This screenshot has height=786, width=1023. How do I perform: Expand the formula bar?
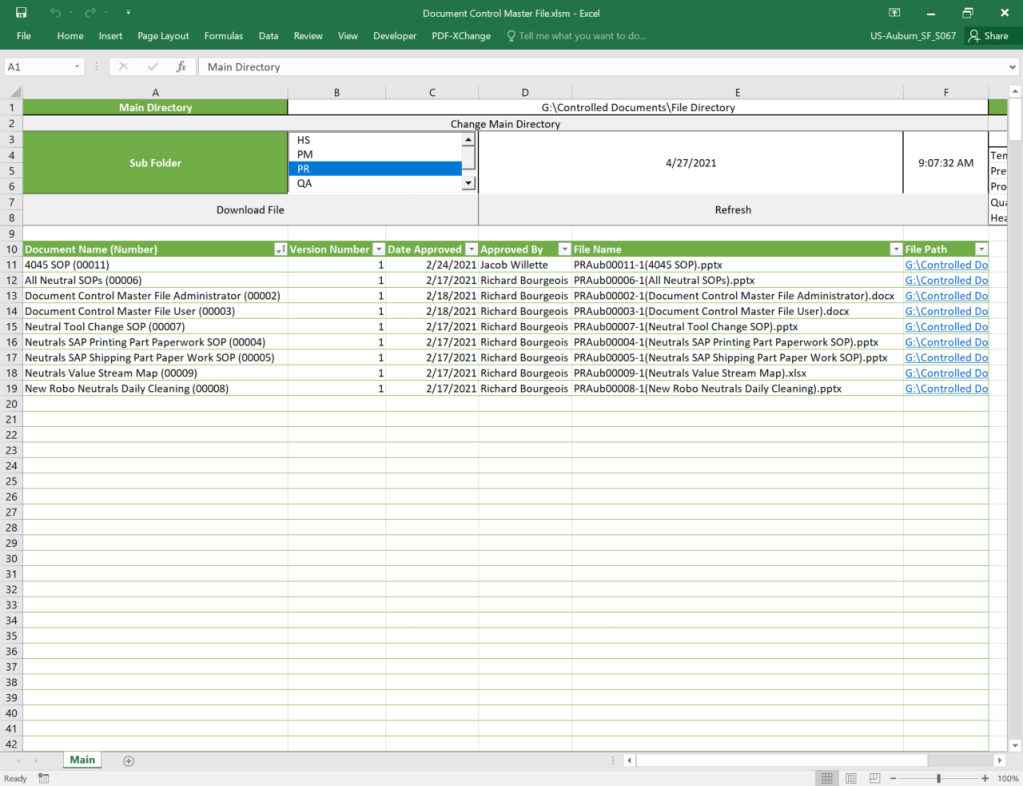pos(1012,67)
